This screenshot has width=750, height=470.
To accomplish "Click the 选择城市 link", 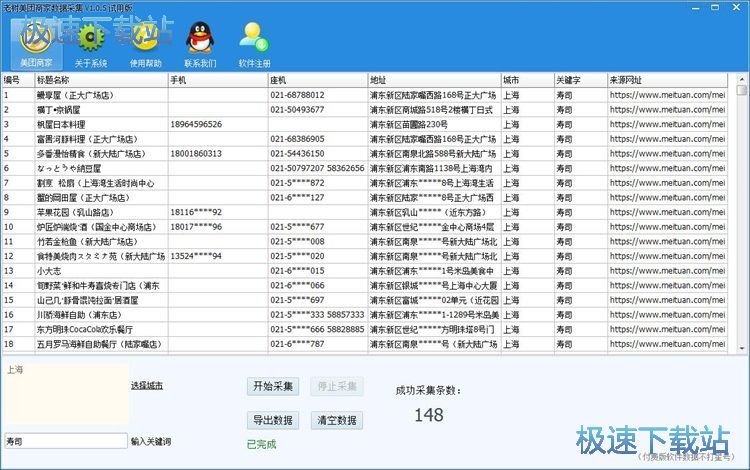I will pyautogui.click(x=147, y=385).
